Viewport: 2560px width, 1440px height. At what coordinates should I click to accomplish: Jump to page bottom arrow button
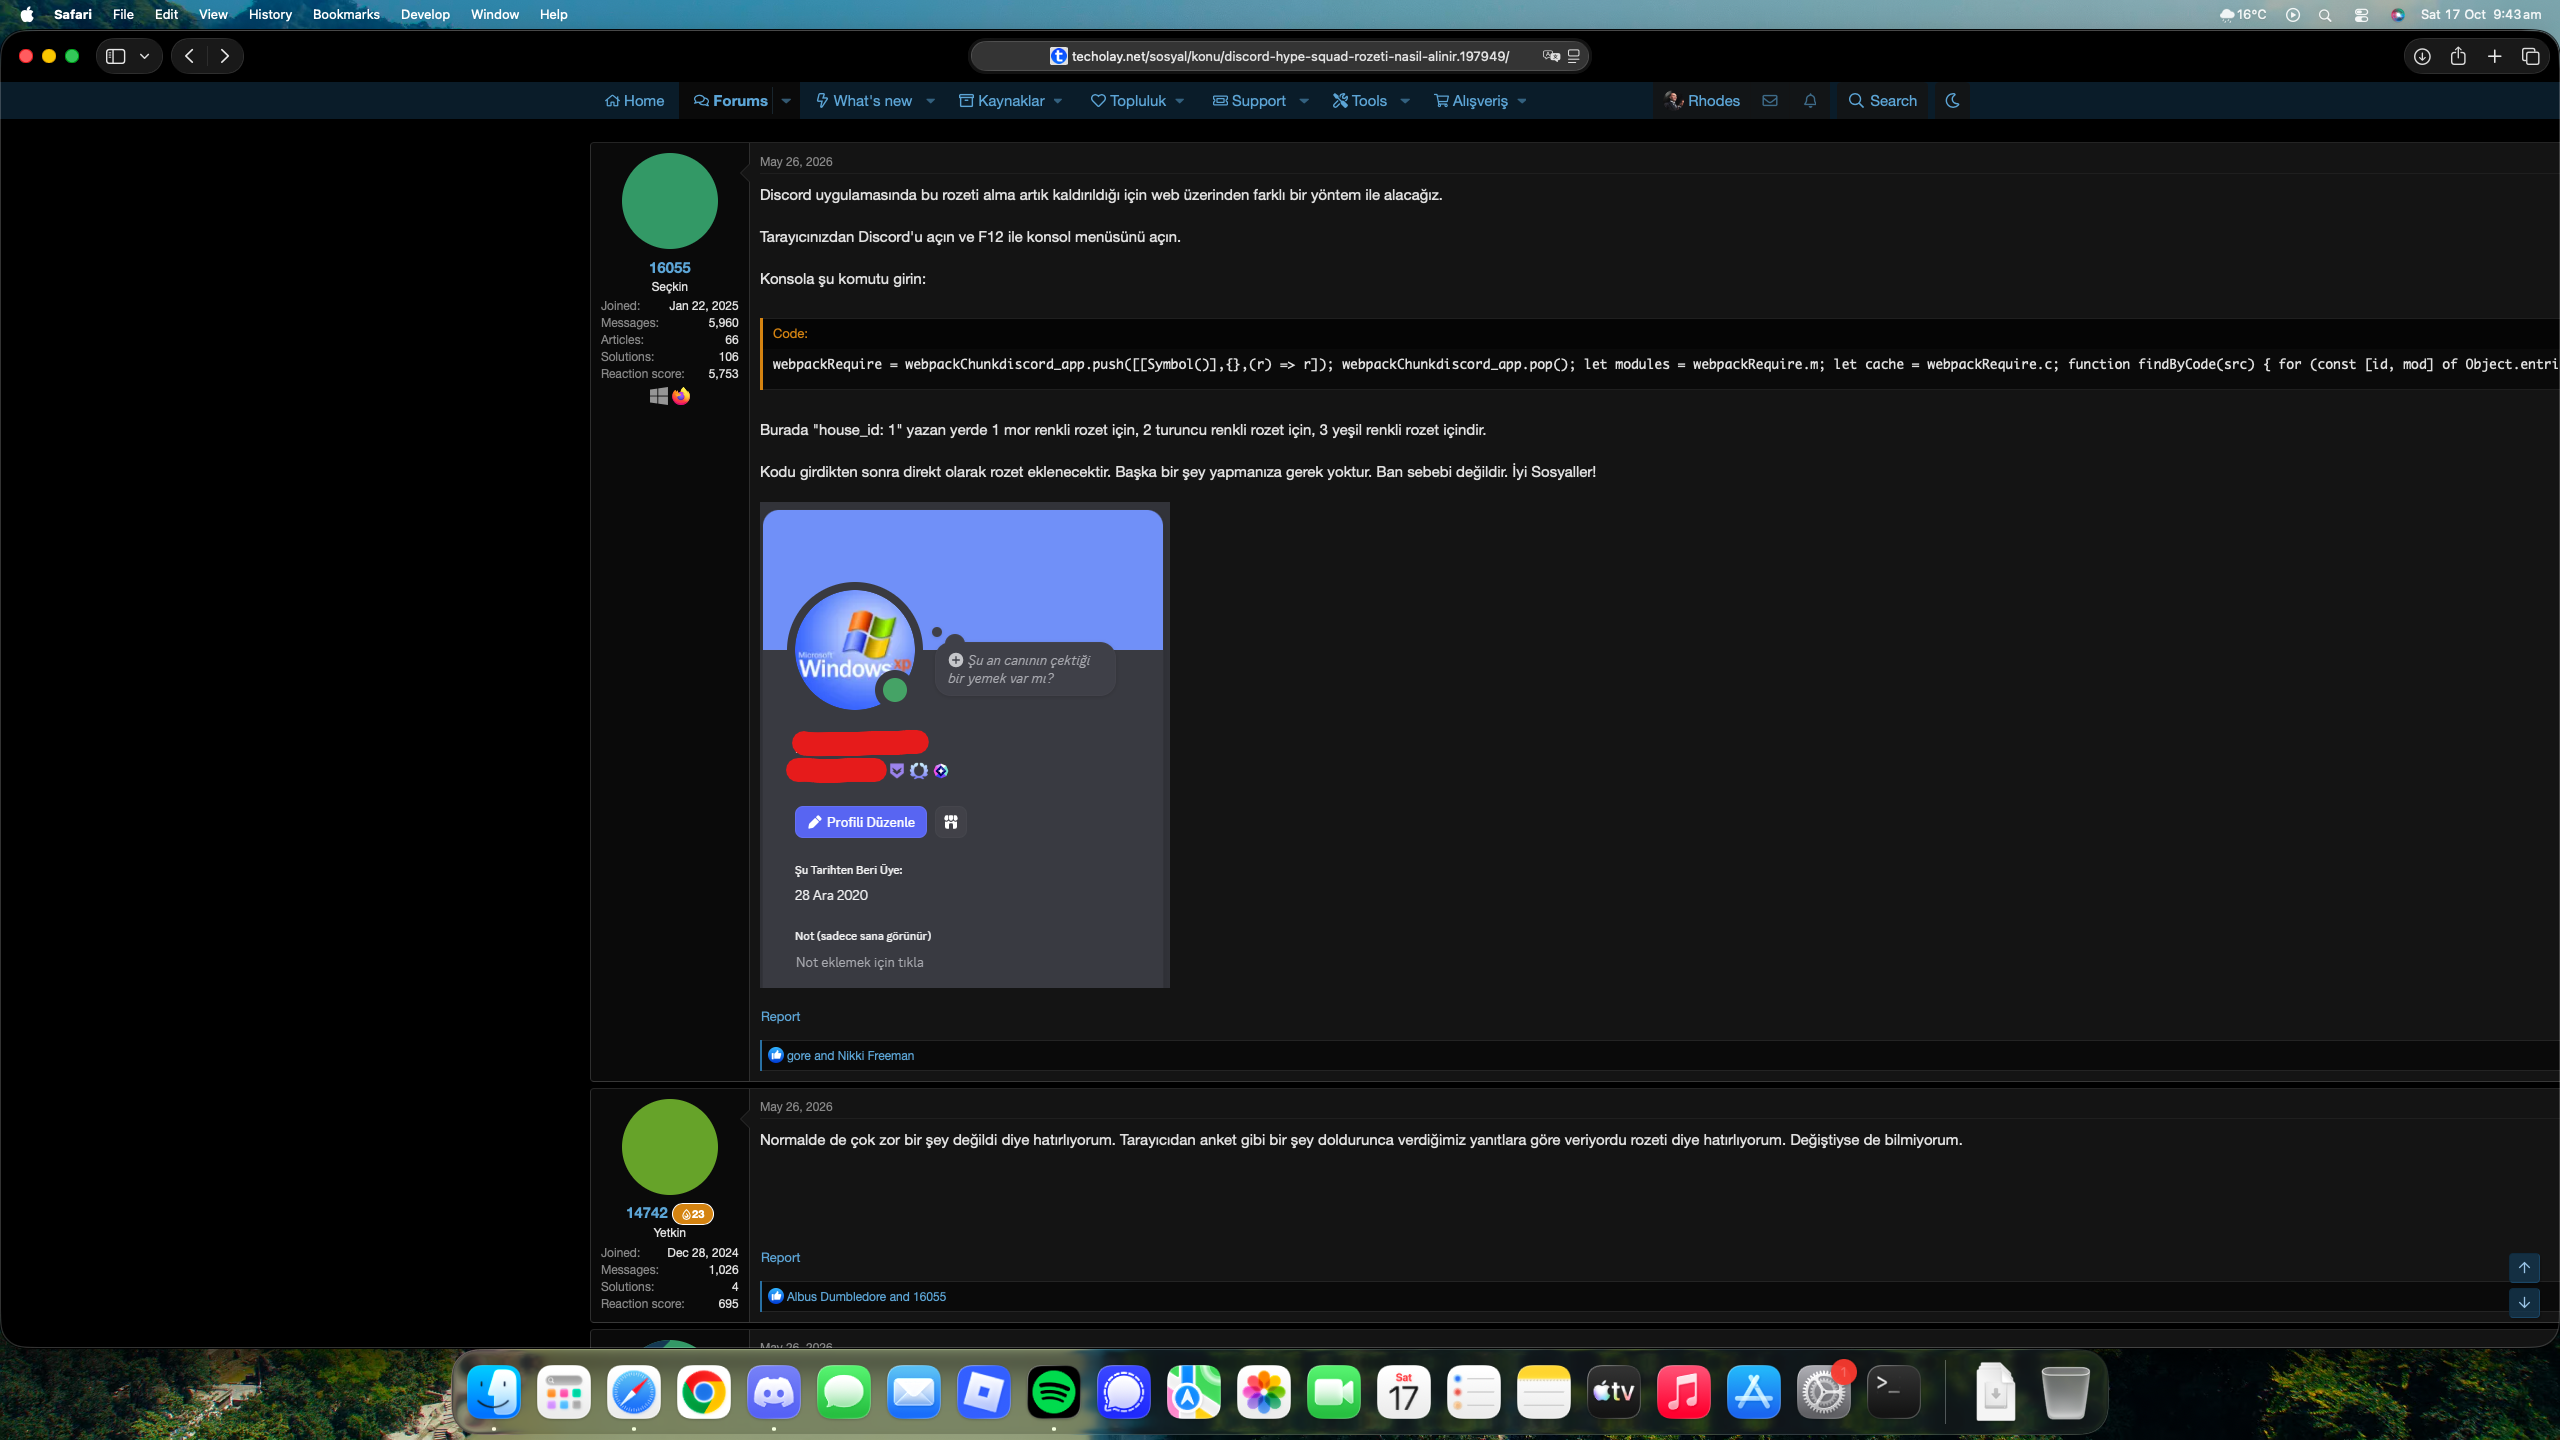tap(2524, 1302)
